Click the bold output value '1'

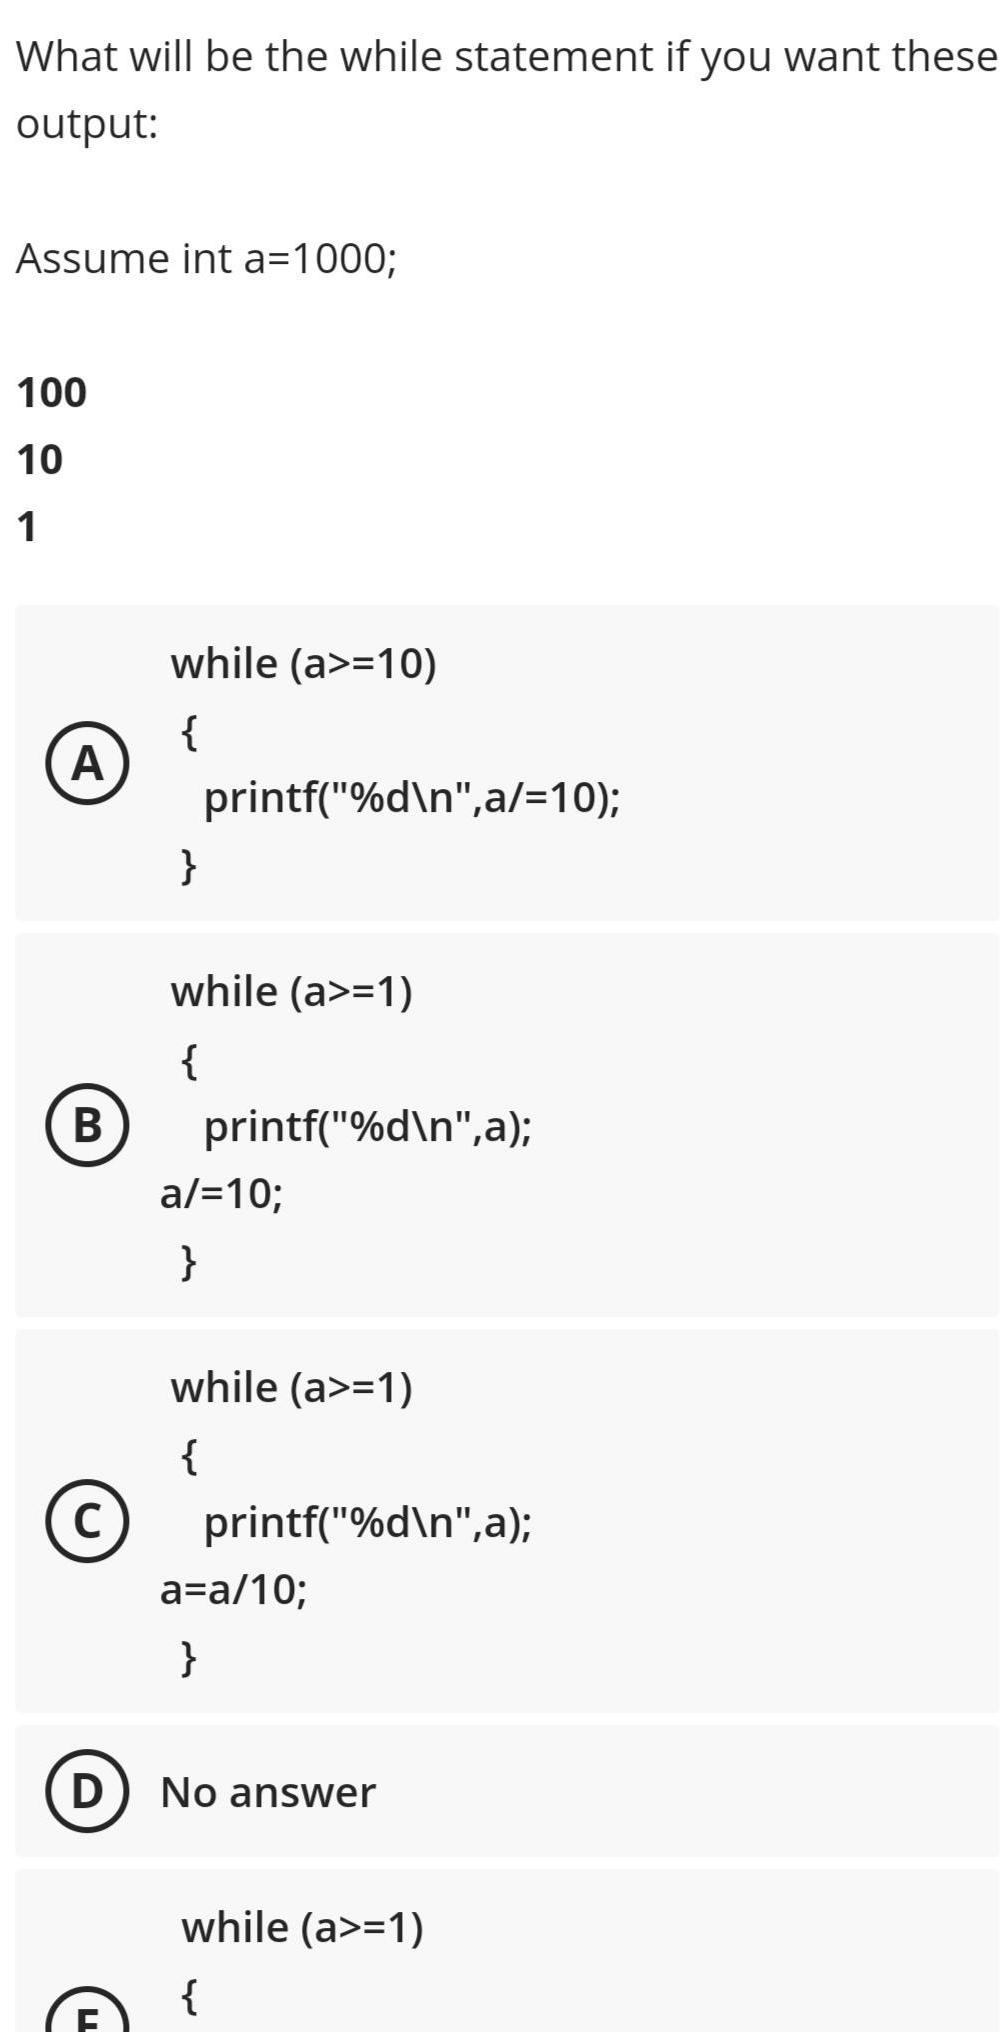[27, 524]
